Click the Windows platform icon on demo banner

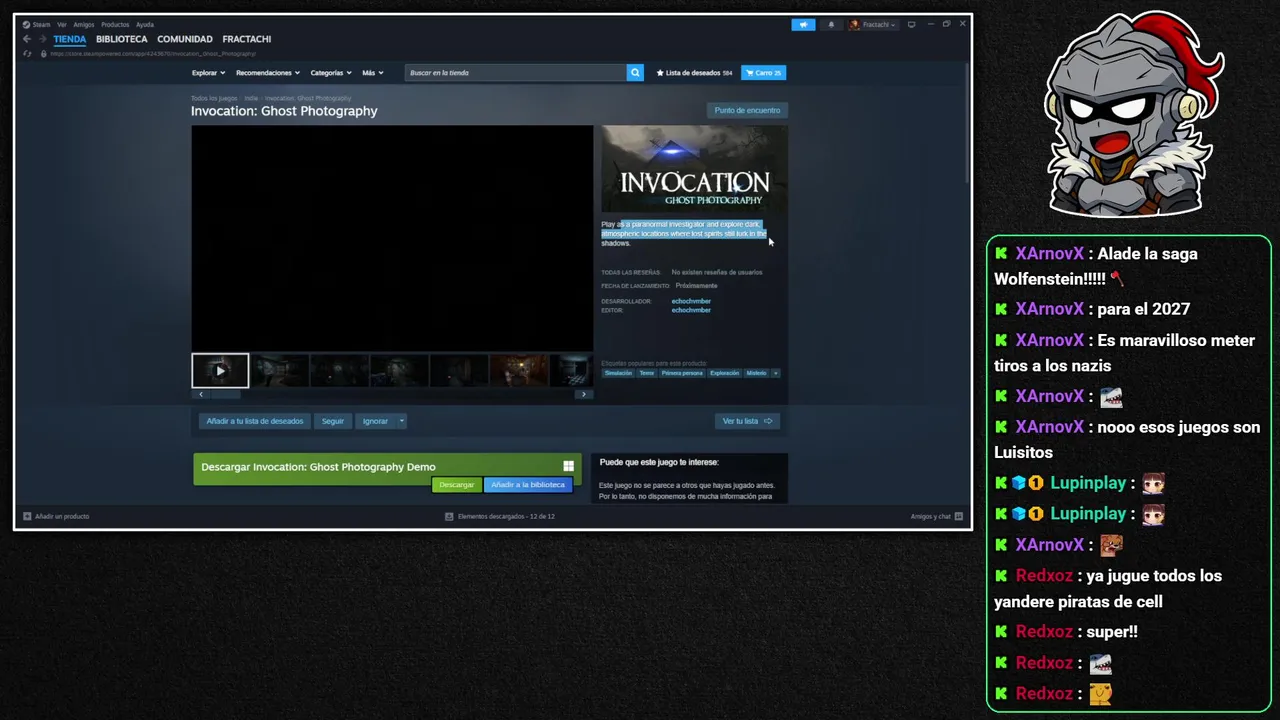pos(568,466)
